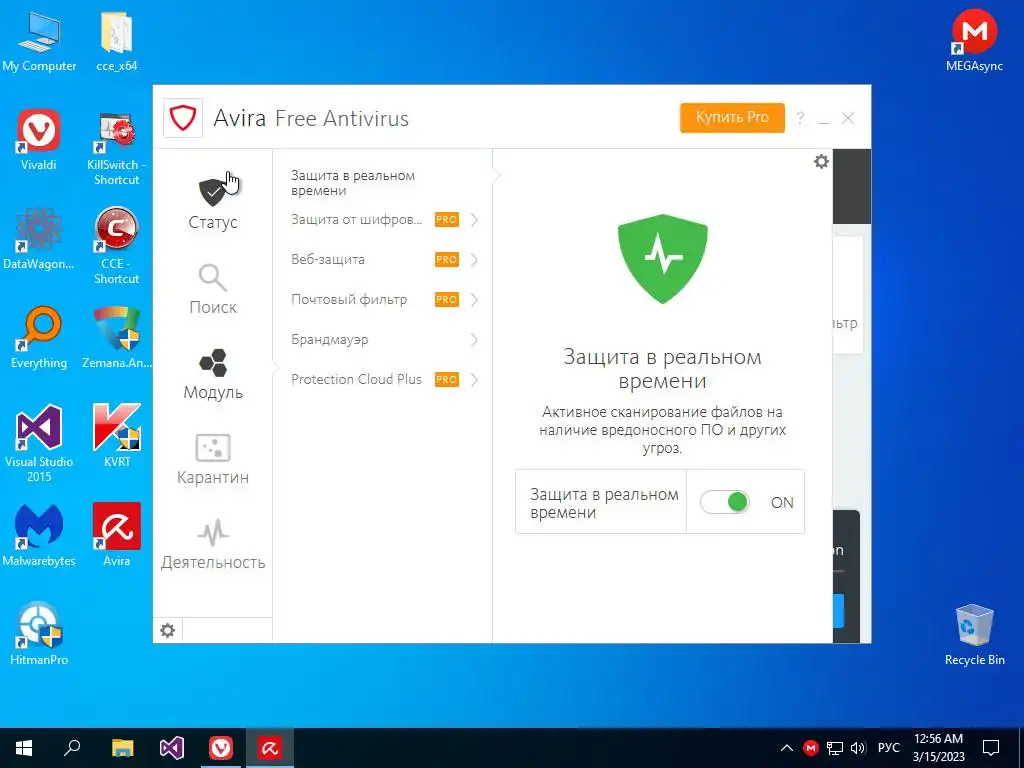Open File Explorer from taskbar
1024x768 pixels.
pos(122,748)
